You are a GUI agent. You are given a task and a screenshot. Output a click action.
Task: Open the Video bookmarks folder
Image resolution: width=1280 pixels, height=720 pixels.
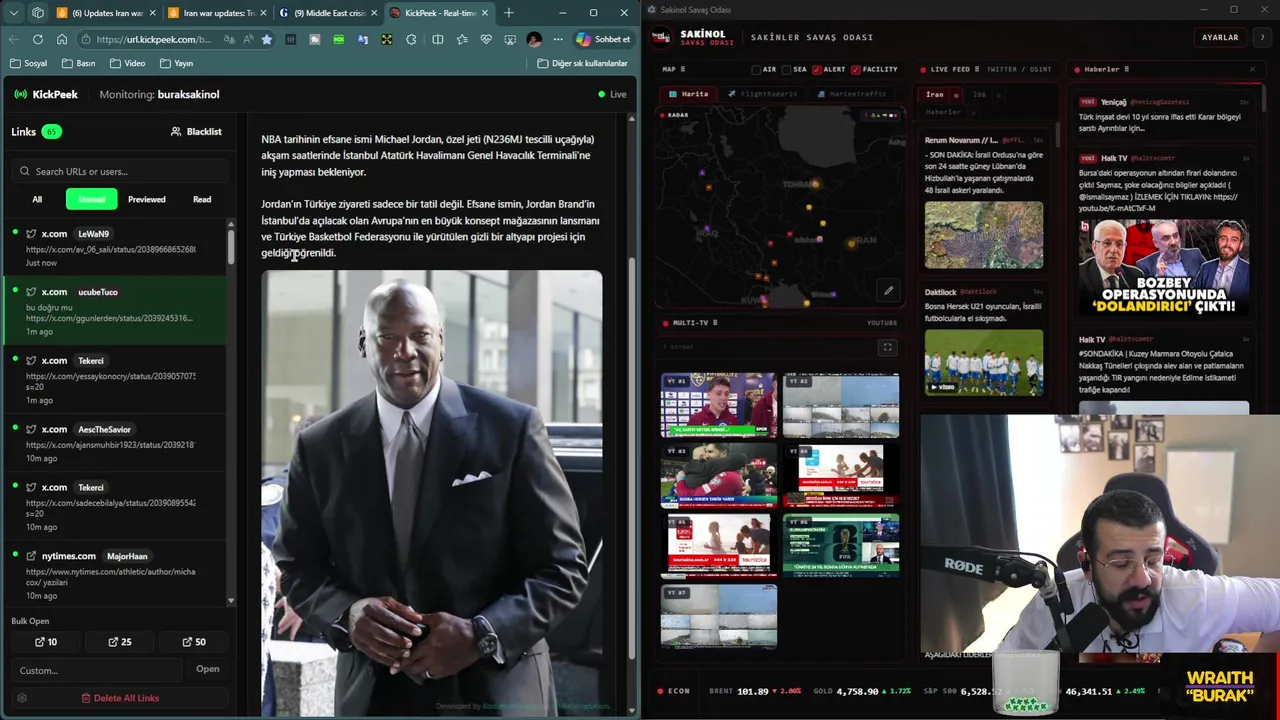click(x=127, y=63)
